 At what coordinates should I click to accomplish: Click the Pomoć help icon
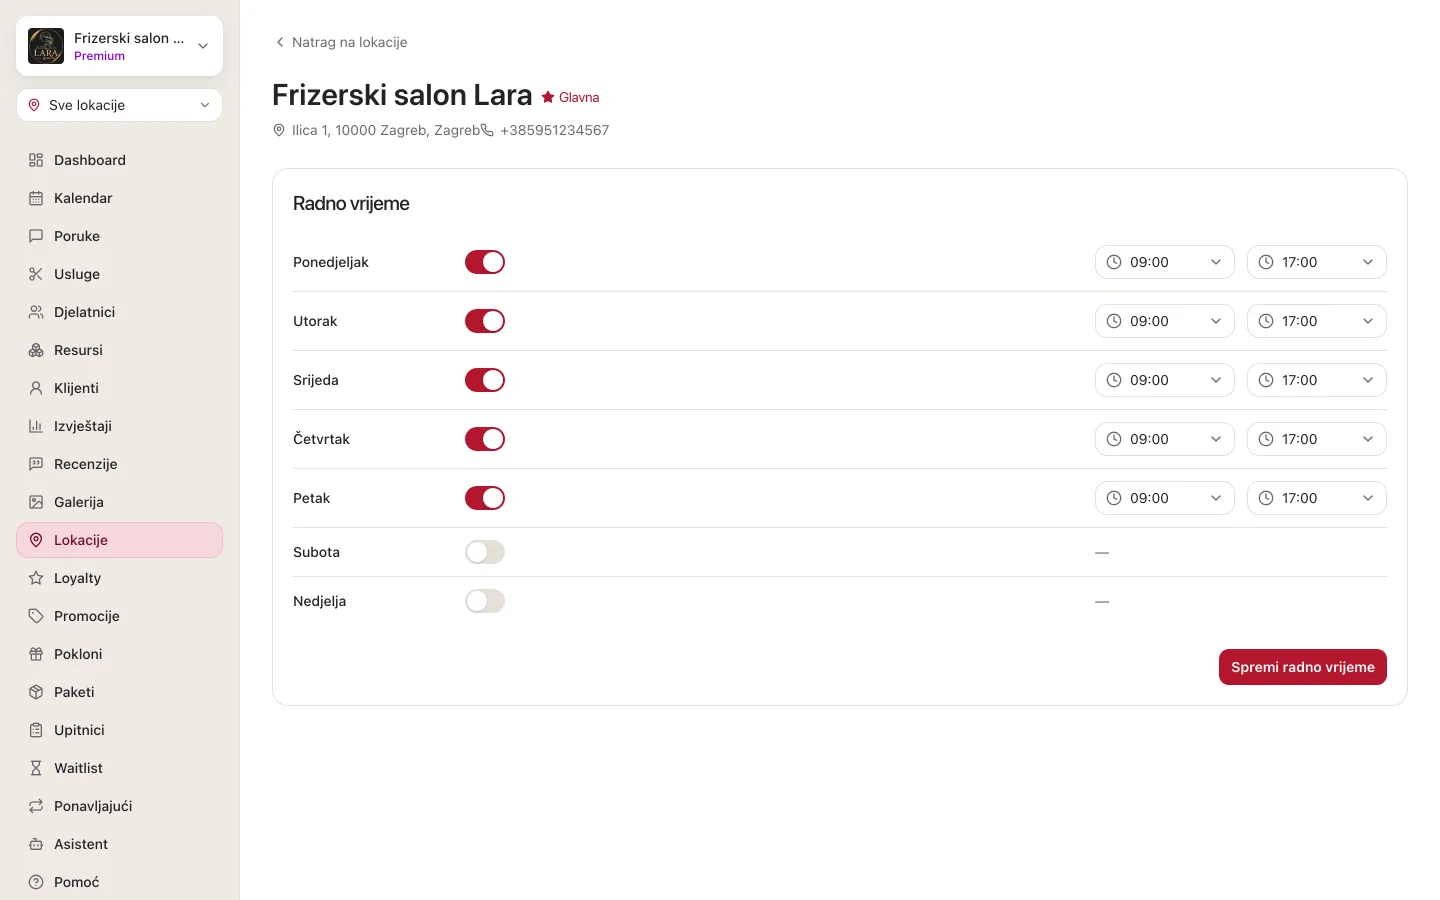tap(36, 882)
